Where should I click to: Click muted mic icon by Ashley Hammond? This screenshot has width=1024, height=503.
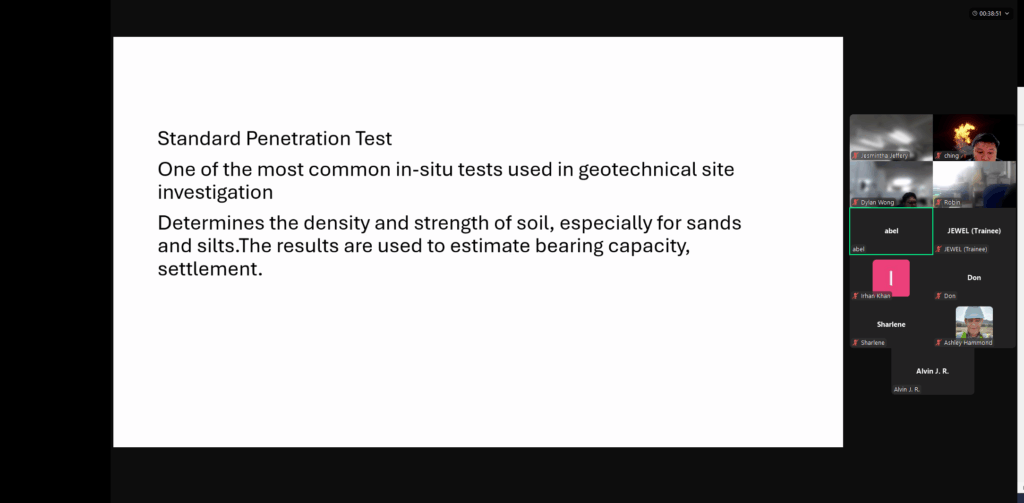point(938,342)
